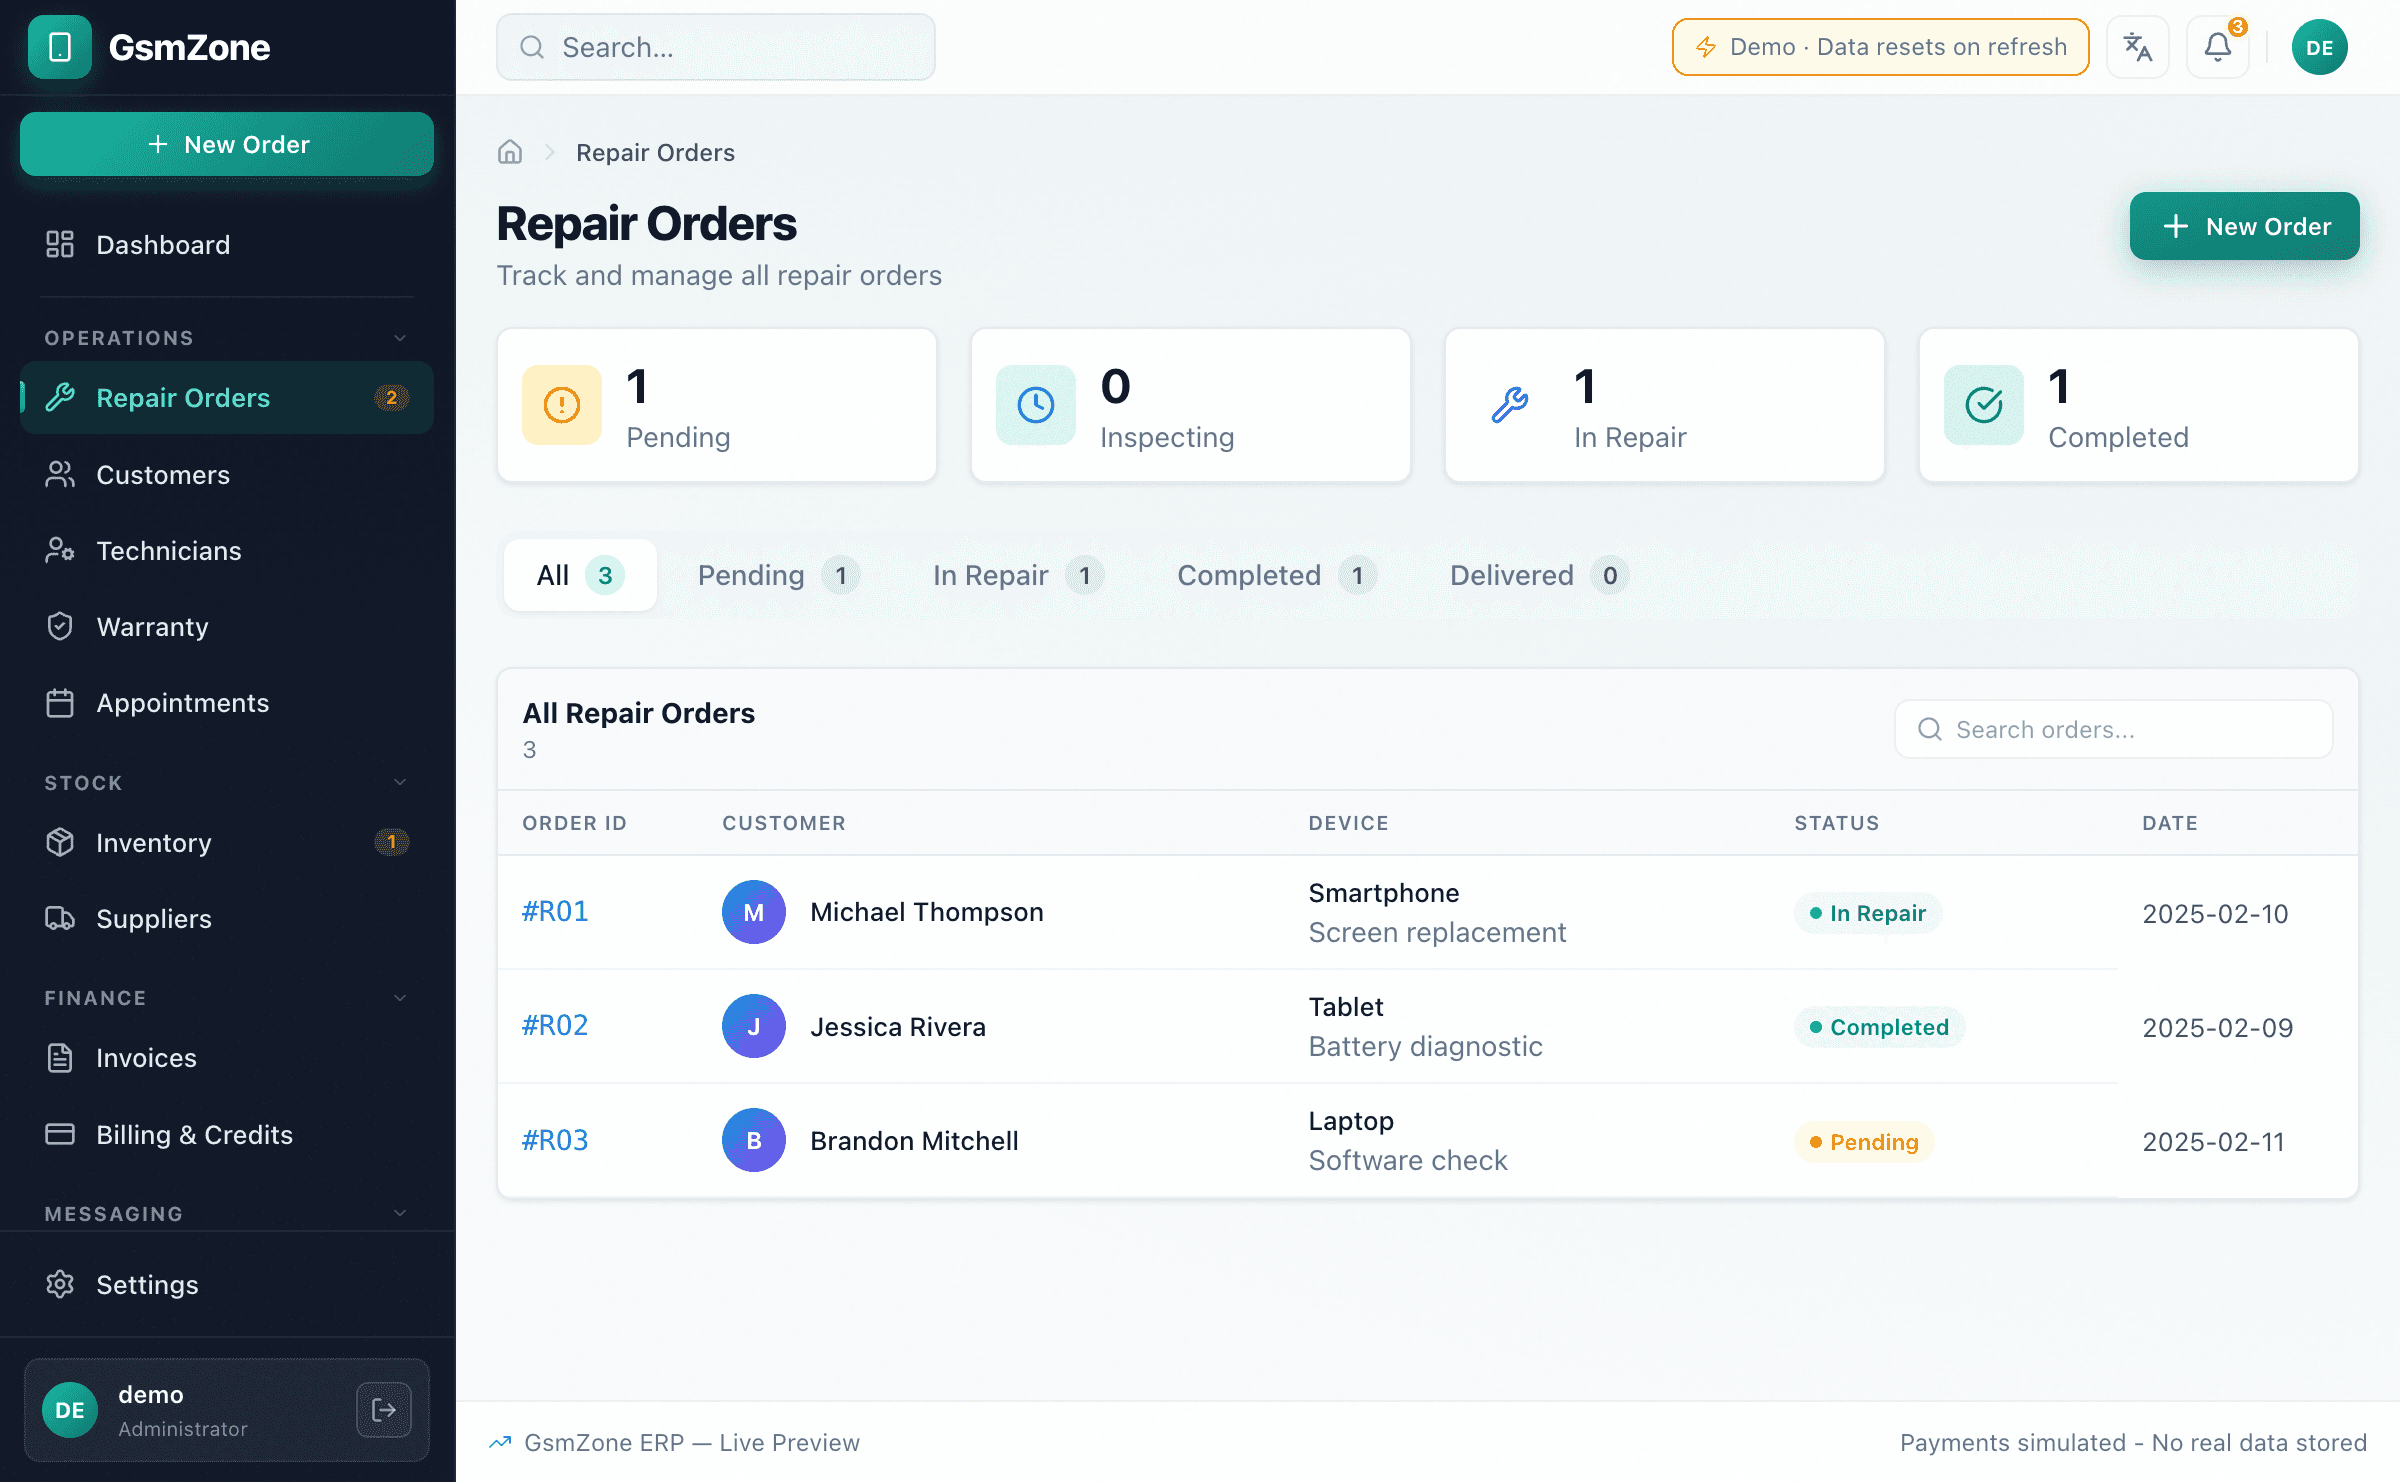
Task: Click the logout icon next to demo user
Action: click(383, 1410)
